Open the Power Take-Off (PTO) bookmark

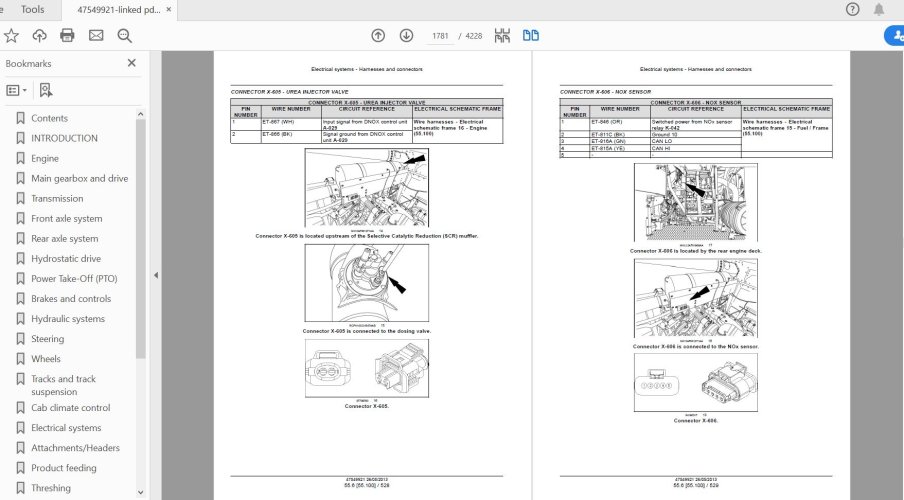tap(74, 279)
